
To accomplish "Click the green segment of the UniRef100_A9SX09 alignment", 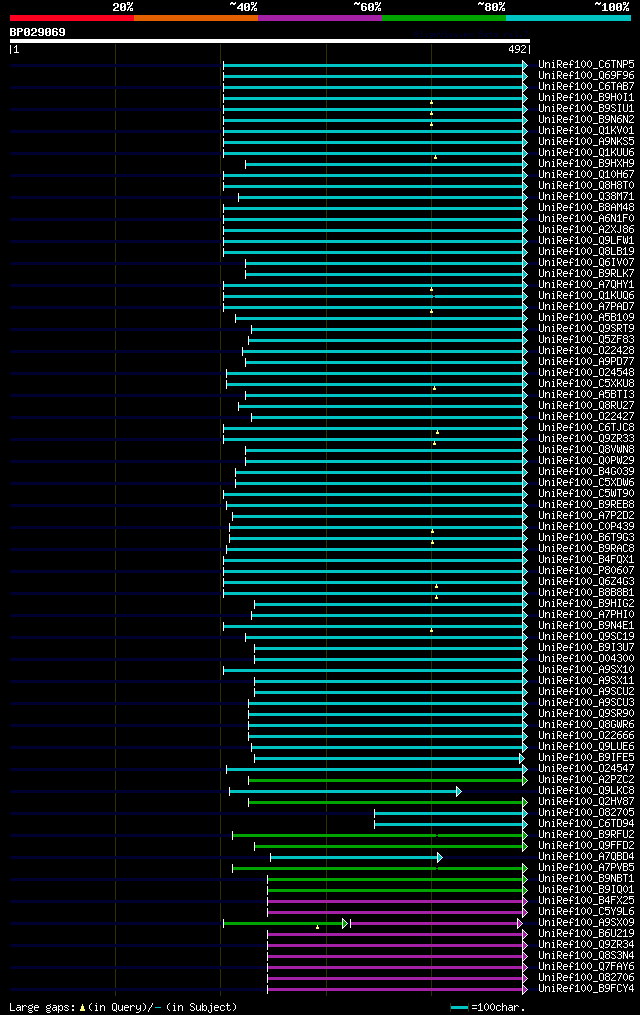I will [285, 924].
